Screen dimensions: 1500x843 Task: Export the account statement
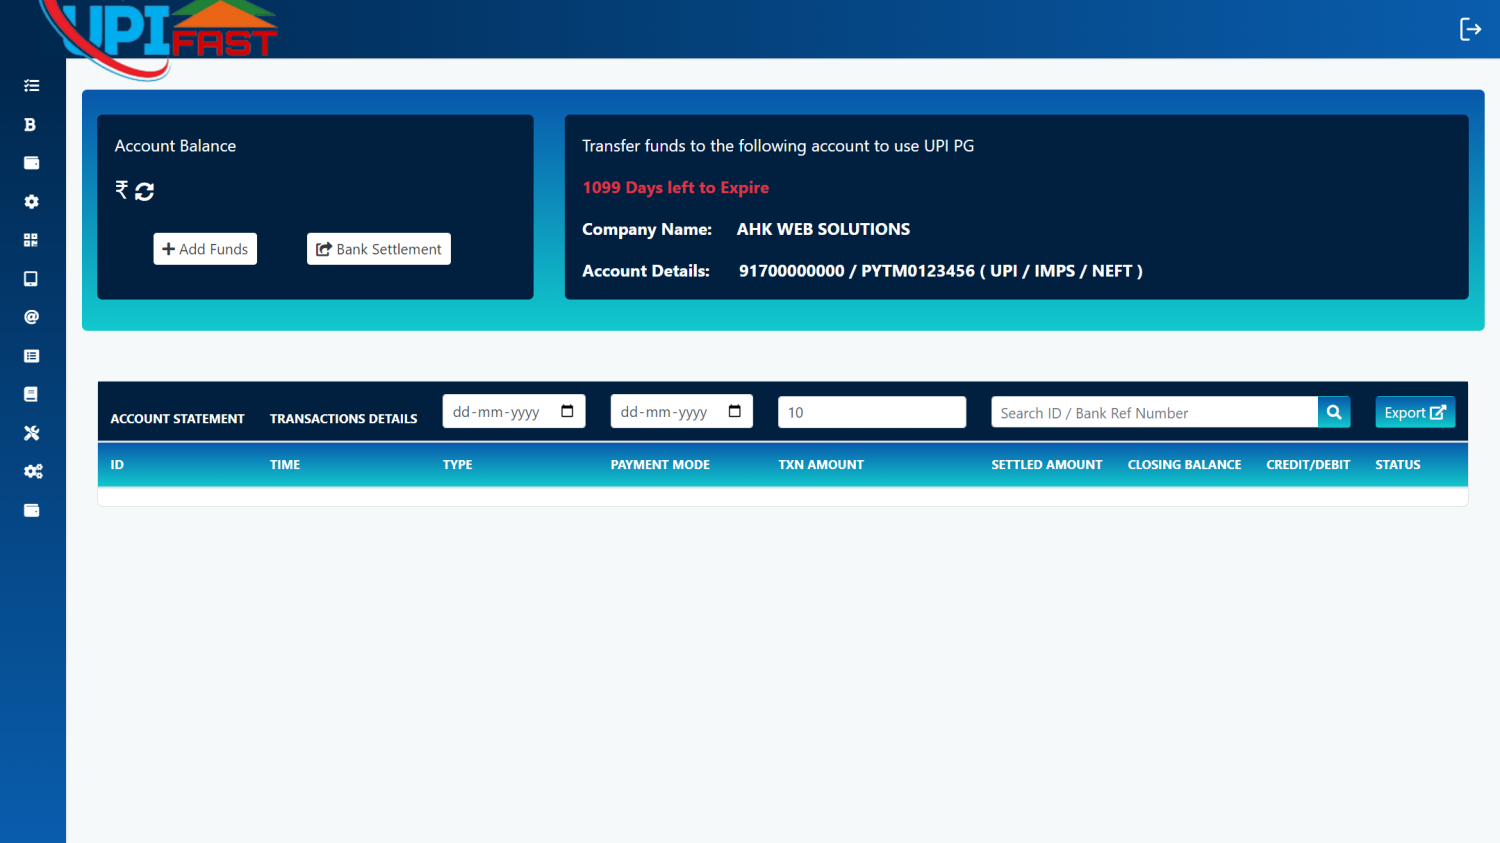[1414, 412]
